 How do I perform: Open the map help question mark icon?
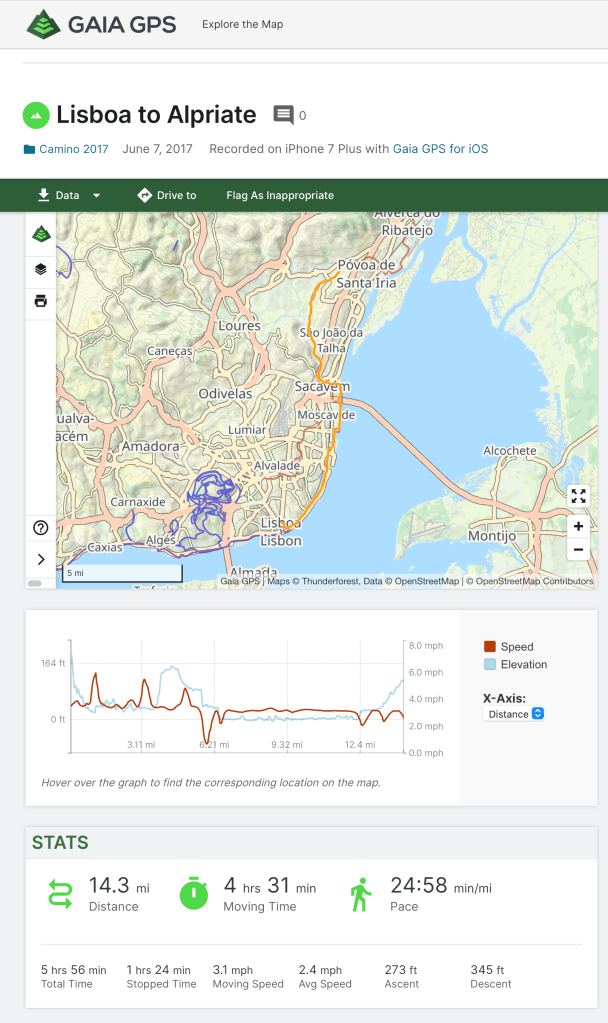(41, 528)
